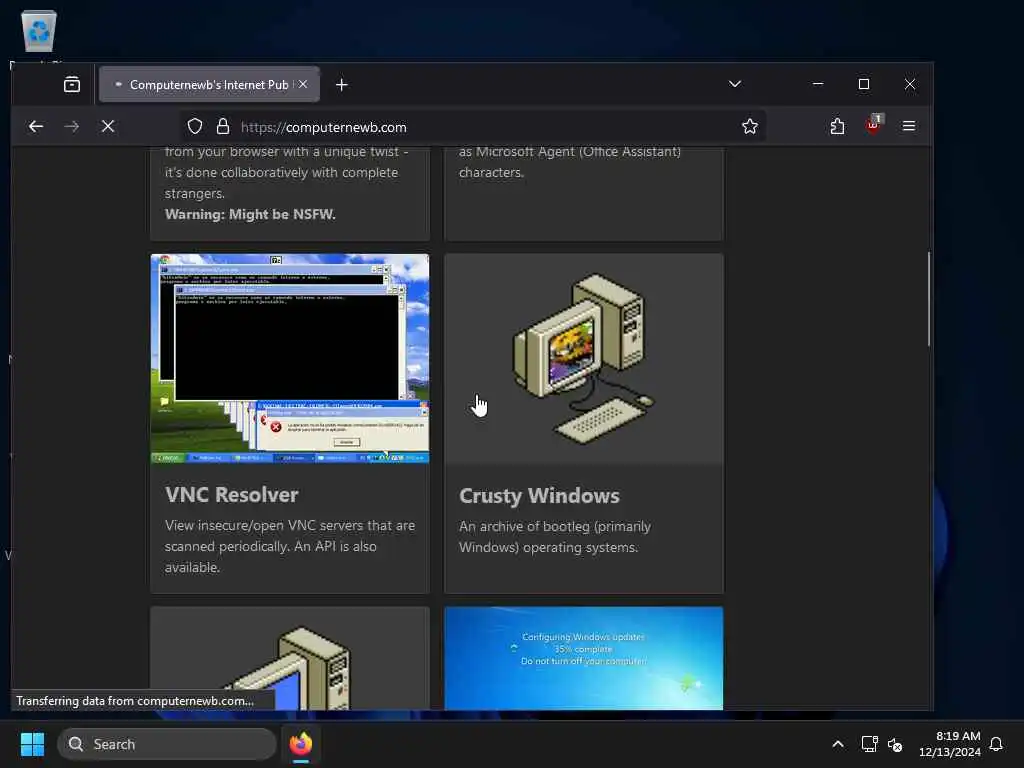Open the Recycle Bin on desktop

[x=39, y=33]
